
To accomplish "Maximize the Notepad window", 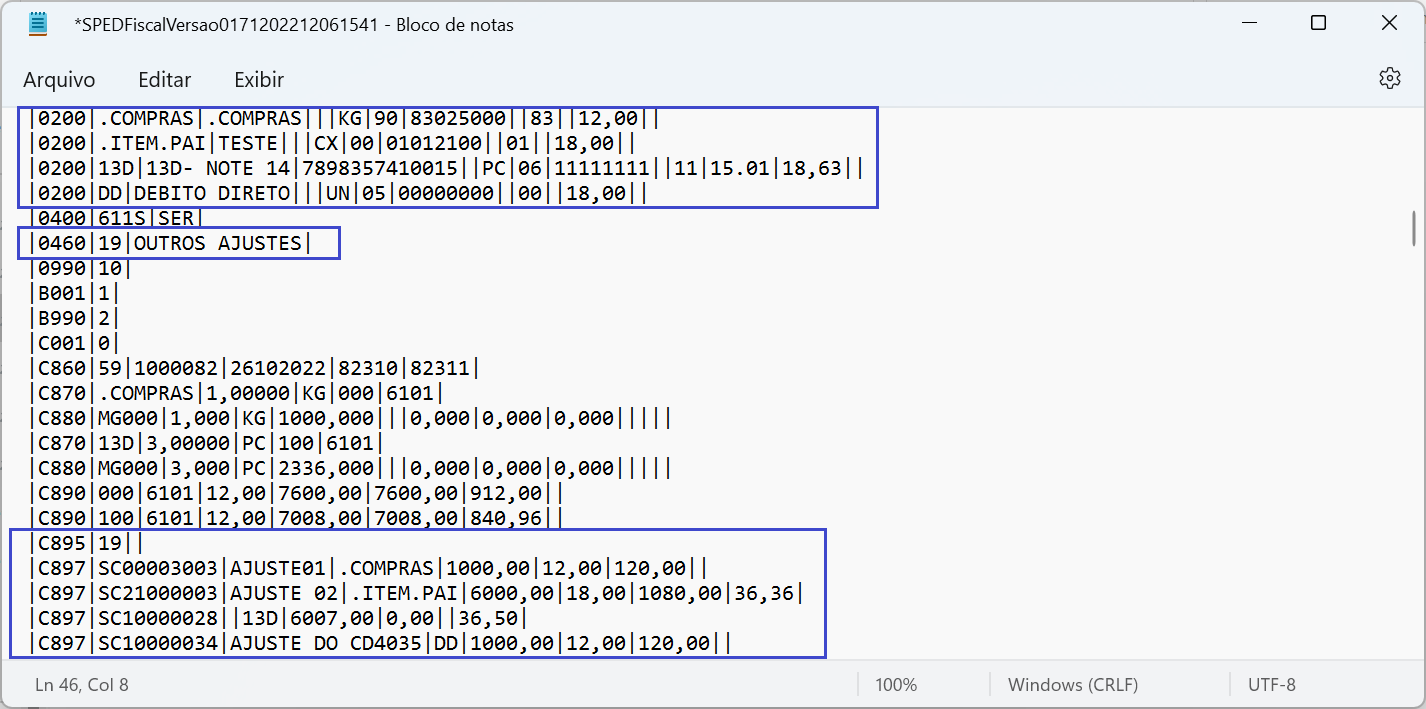I will point(1318,24).
